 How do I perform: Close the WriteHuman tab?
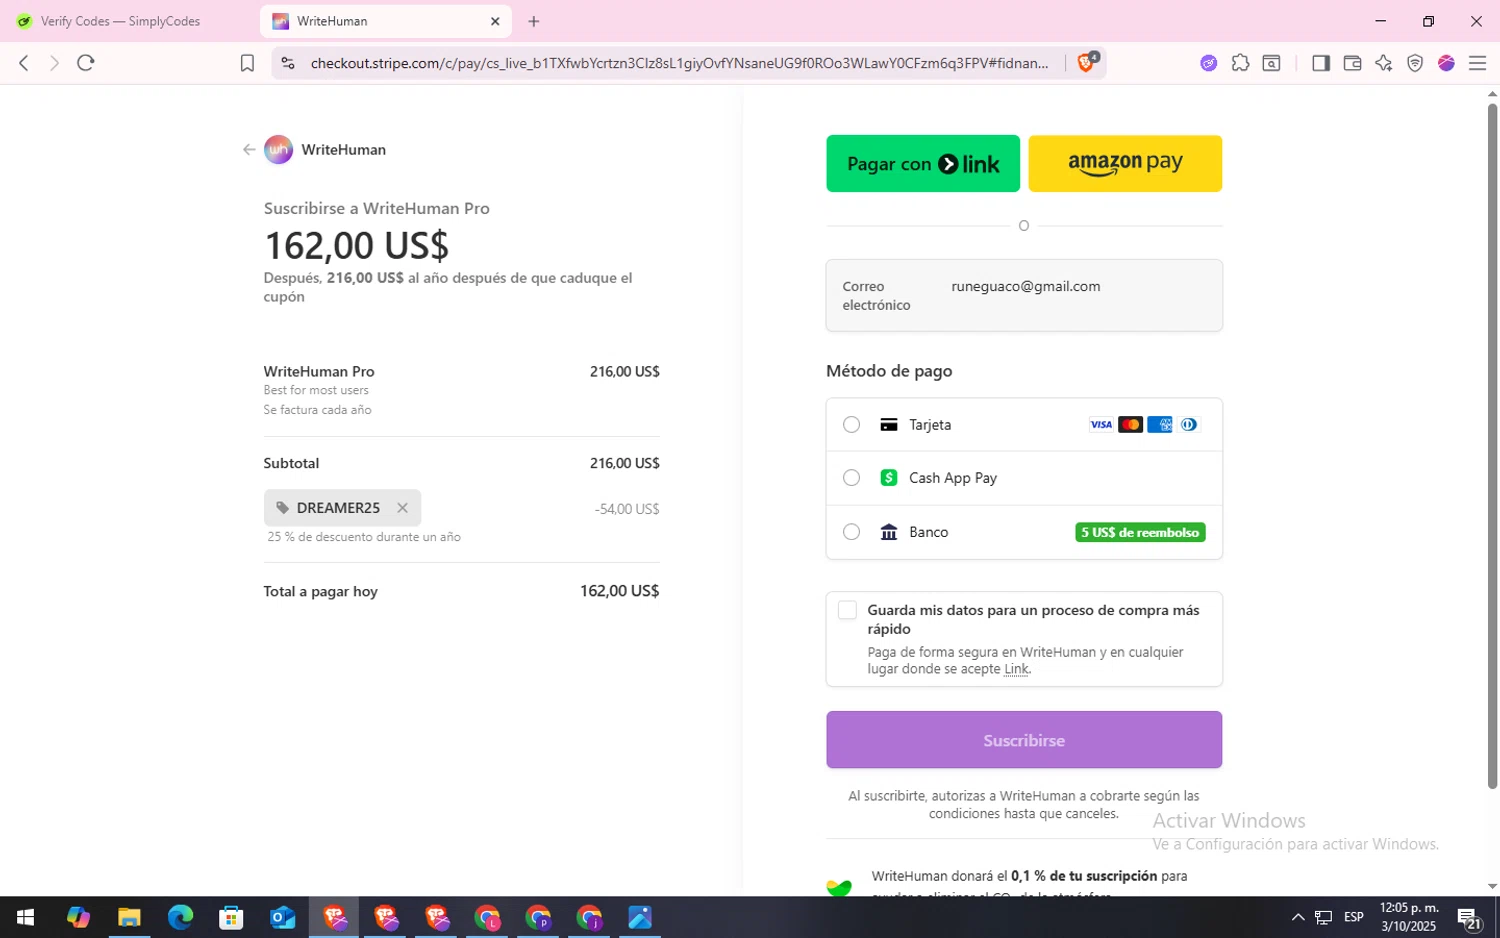pyautogui.click(x=495, y=21)
